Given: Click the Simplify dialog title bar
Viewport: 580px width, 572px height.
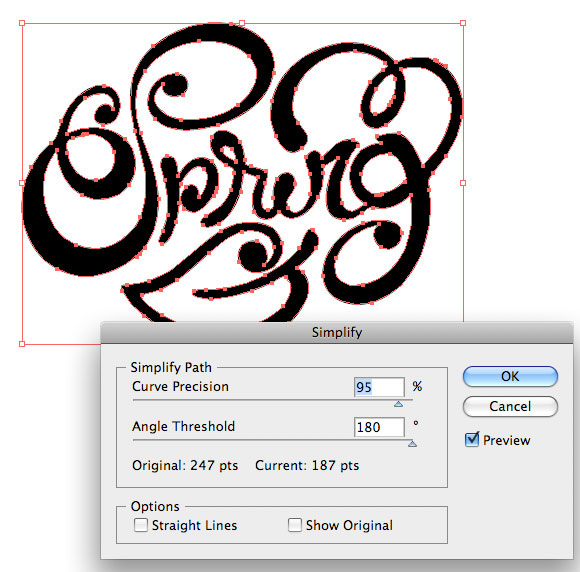Looking at the screenshot, I should (337, 332).
